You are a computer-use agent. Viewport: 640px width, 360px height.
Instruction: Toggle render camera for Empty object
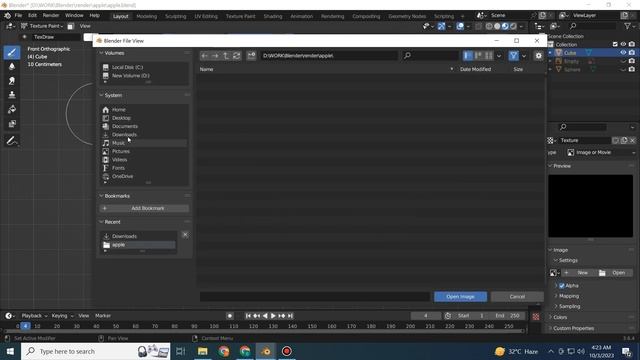tap(632, 61)
